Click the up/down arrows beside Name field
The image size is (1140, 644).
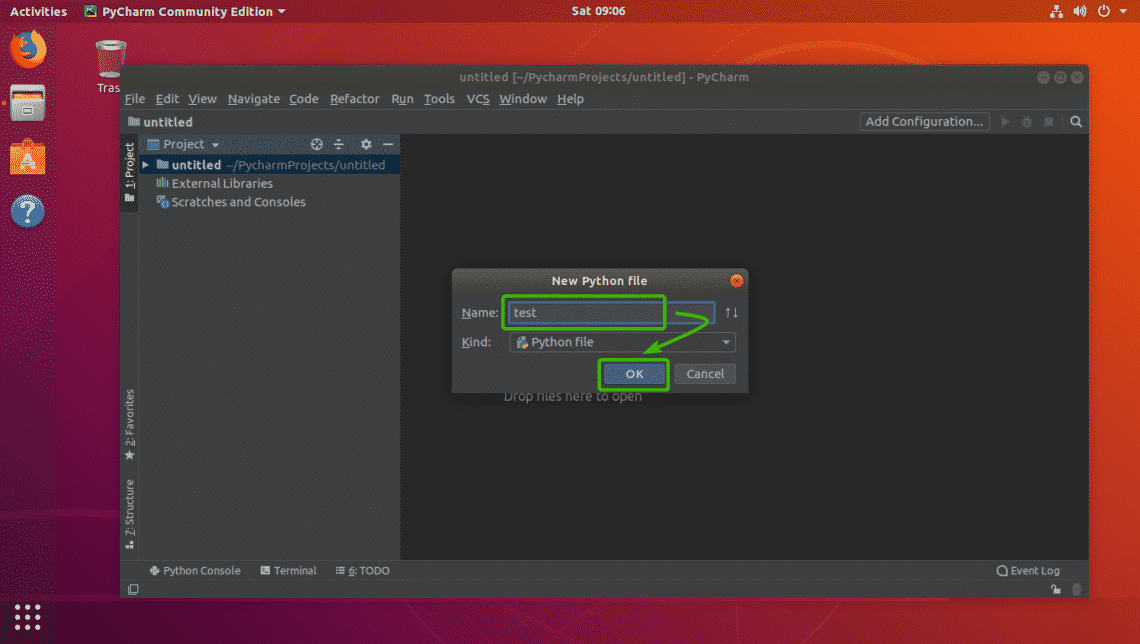pos(731,313)
